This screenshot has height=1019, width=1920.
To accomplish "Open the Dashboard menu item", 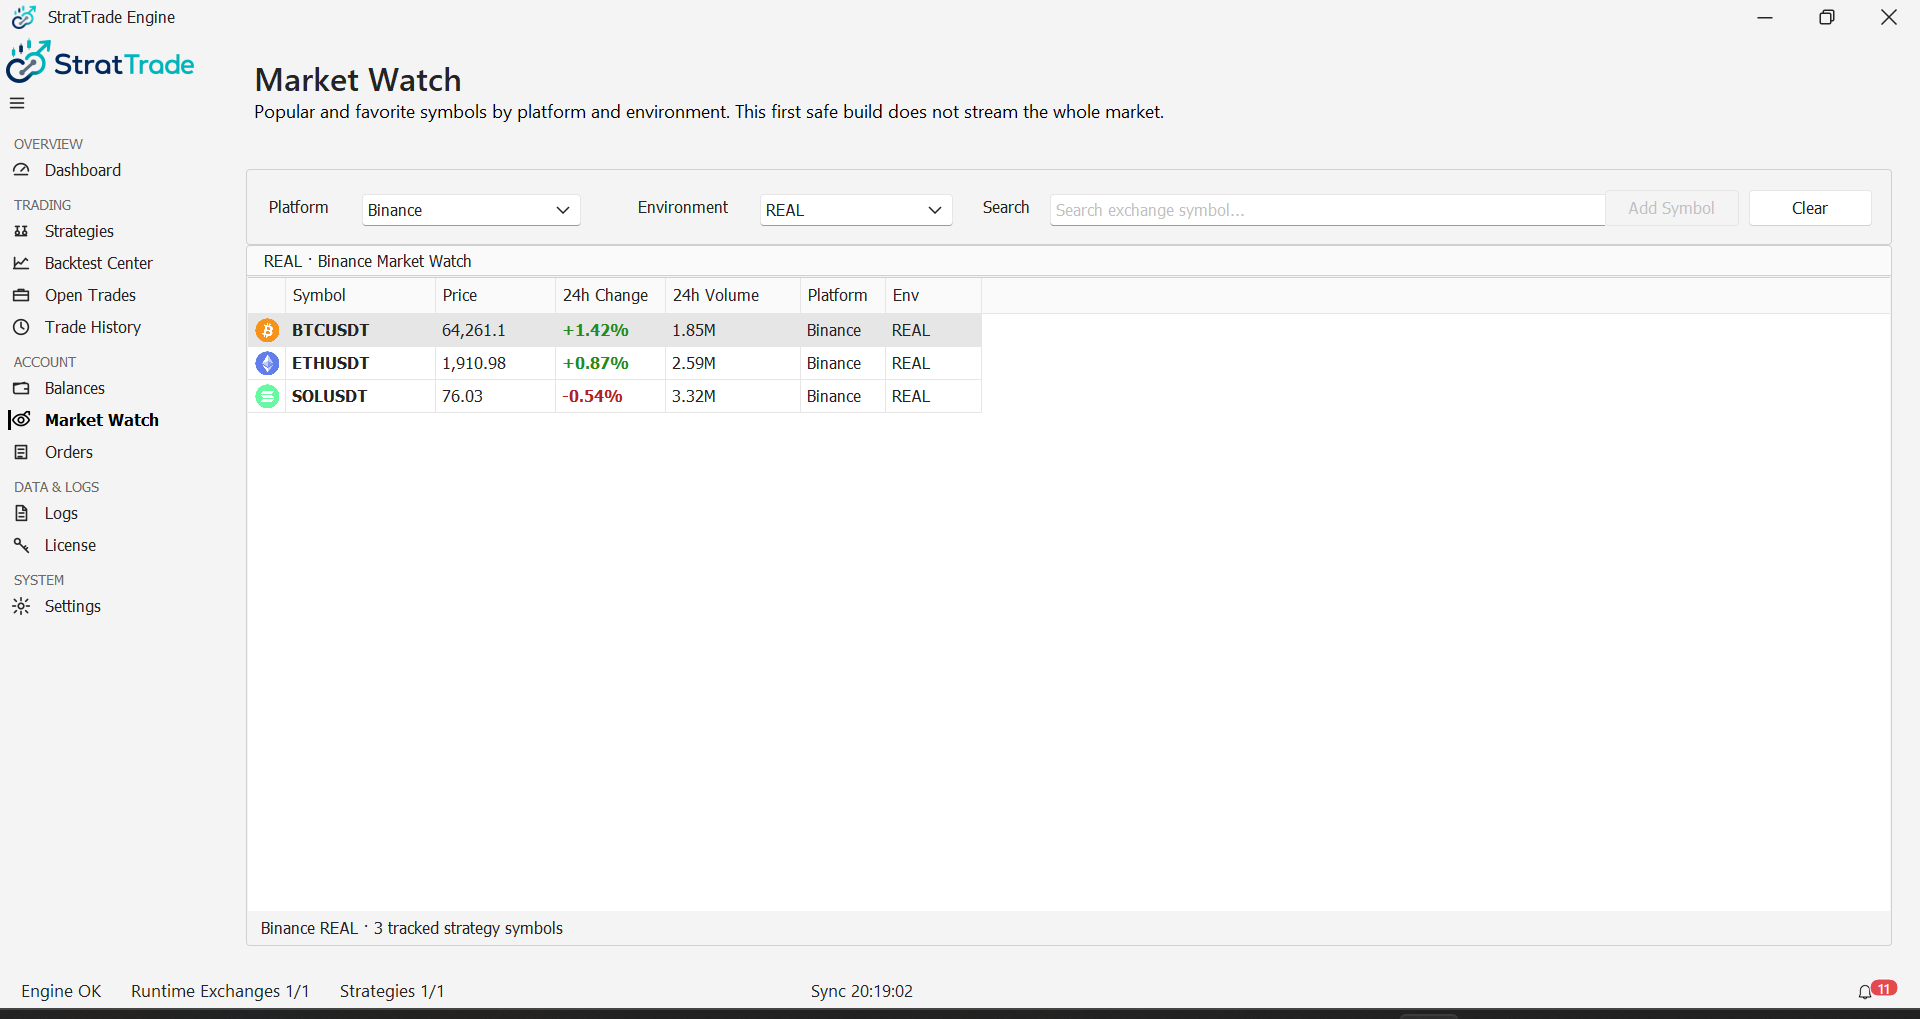I will (x=83, y=170).
